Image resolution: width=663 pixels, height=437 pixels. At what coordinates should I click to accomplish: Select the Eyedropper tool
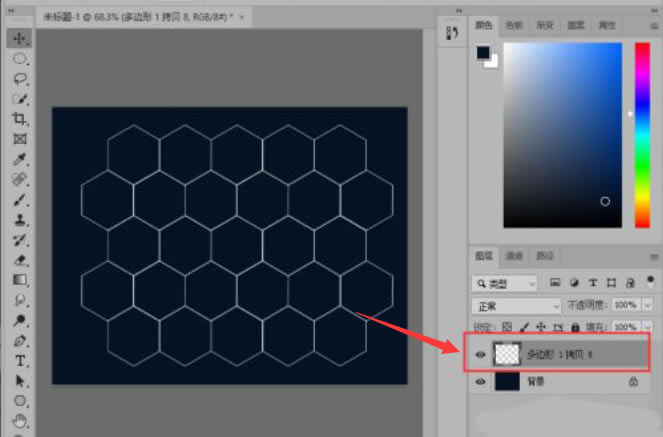point(19,159)
